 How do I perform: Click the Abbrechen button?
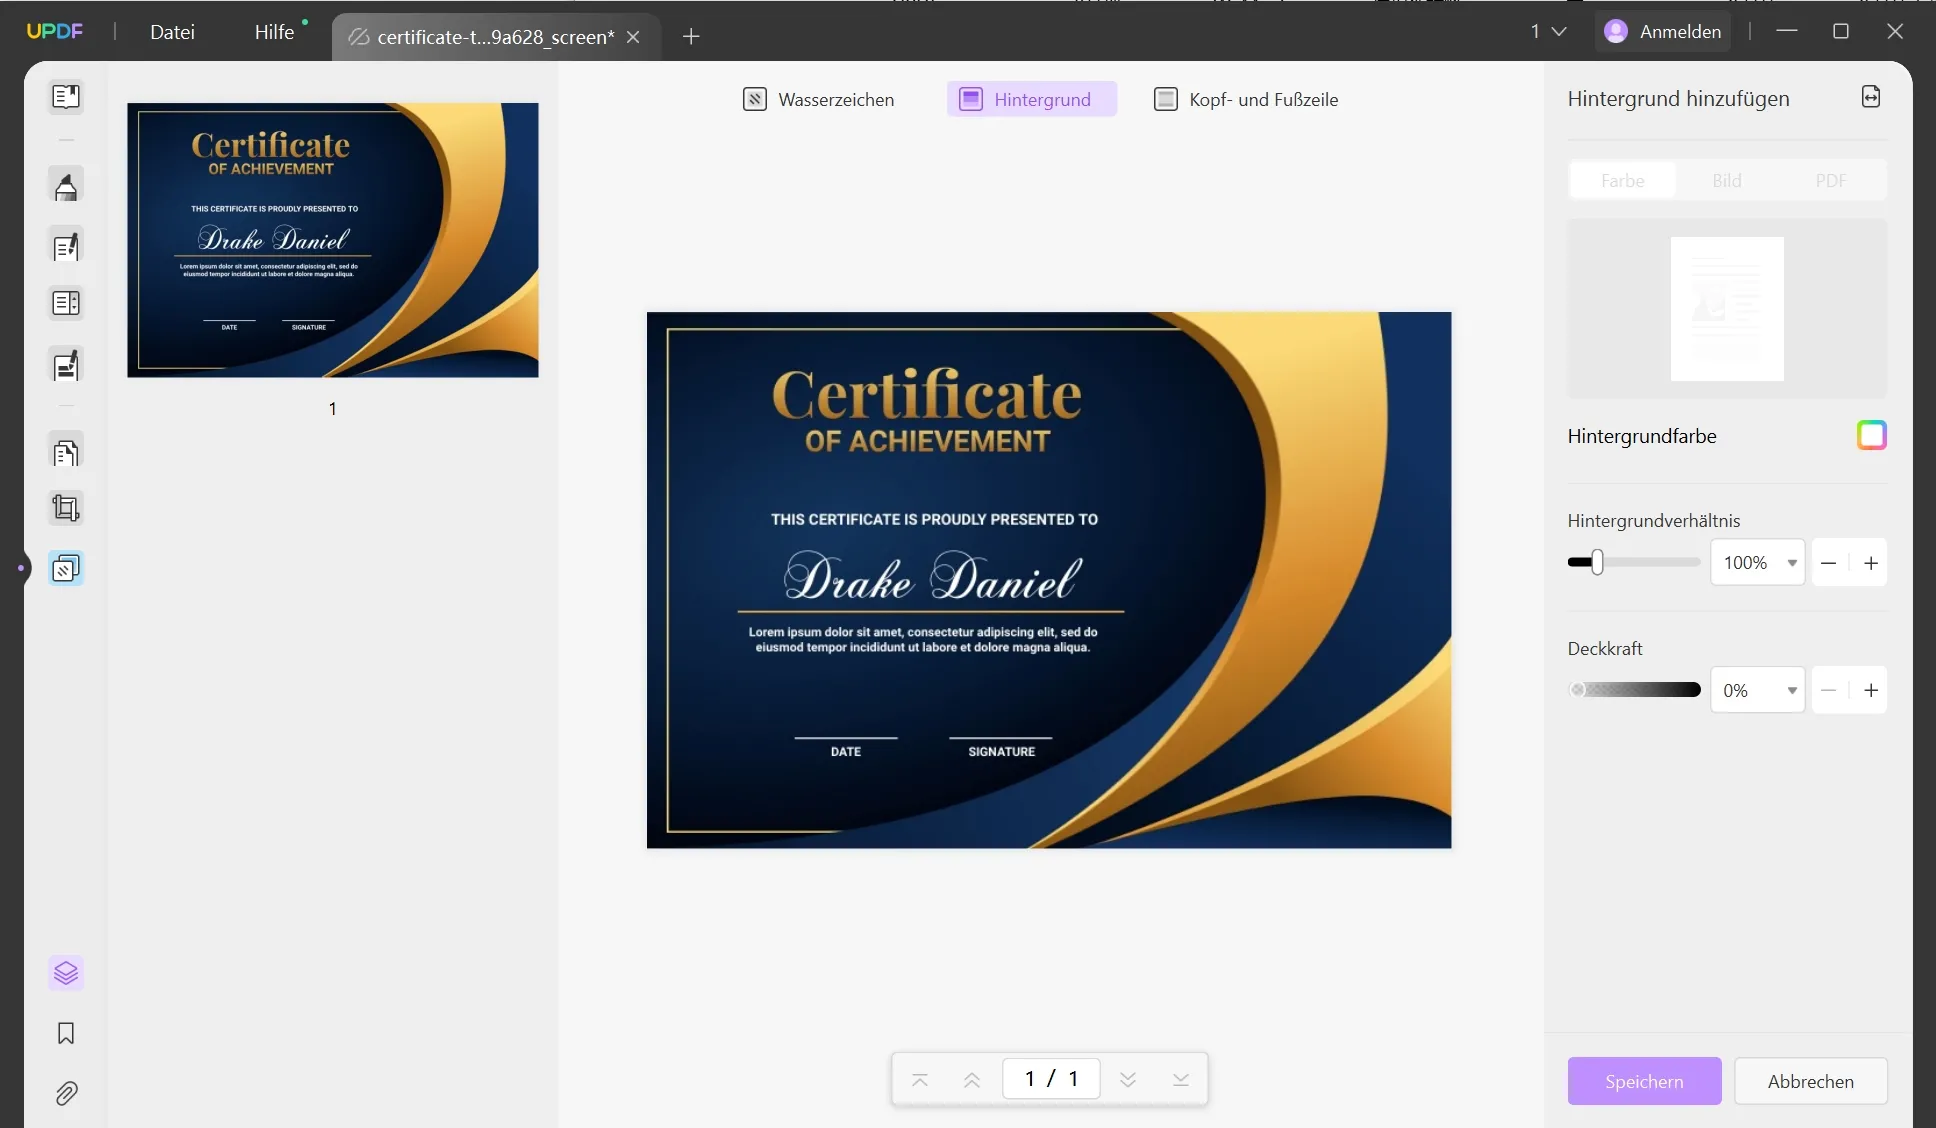(x=1810, y=1081)
